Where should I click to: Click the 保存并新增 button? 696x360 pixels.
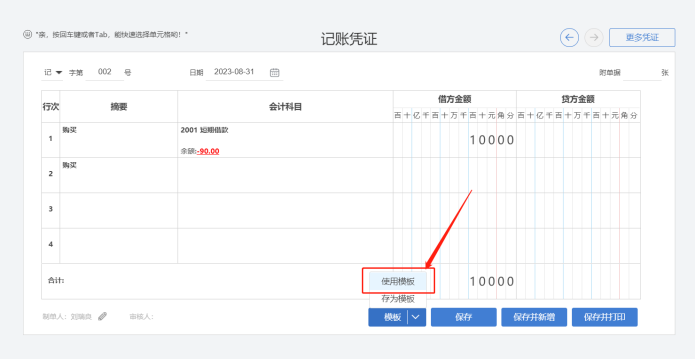click(x=534, y=317)
